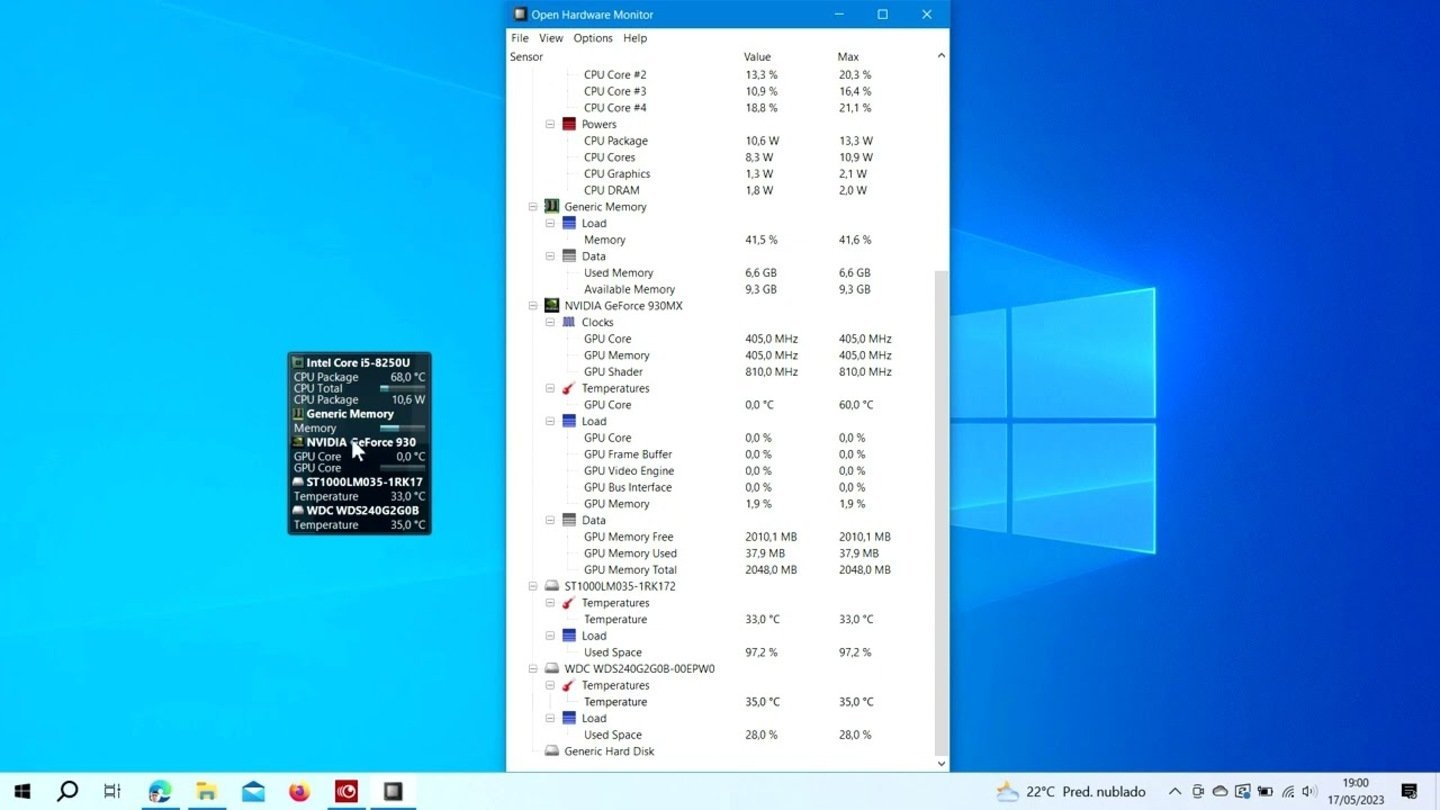Open the notification center icon

1409,791
